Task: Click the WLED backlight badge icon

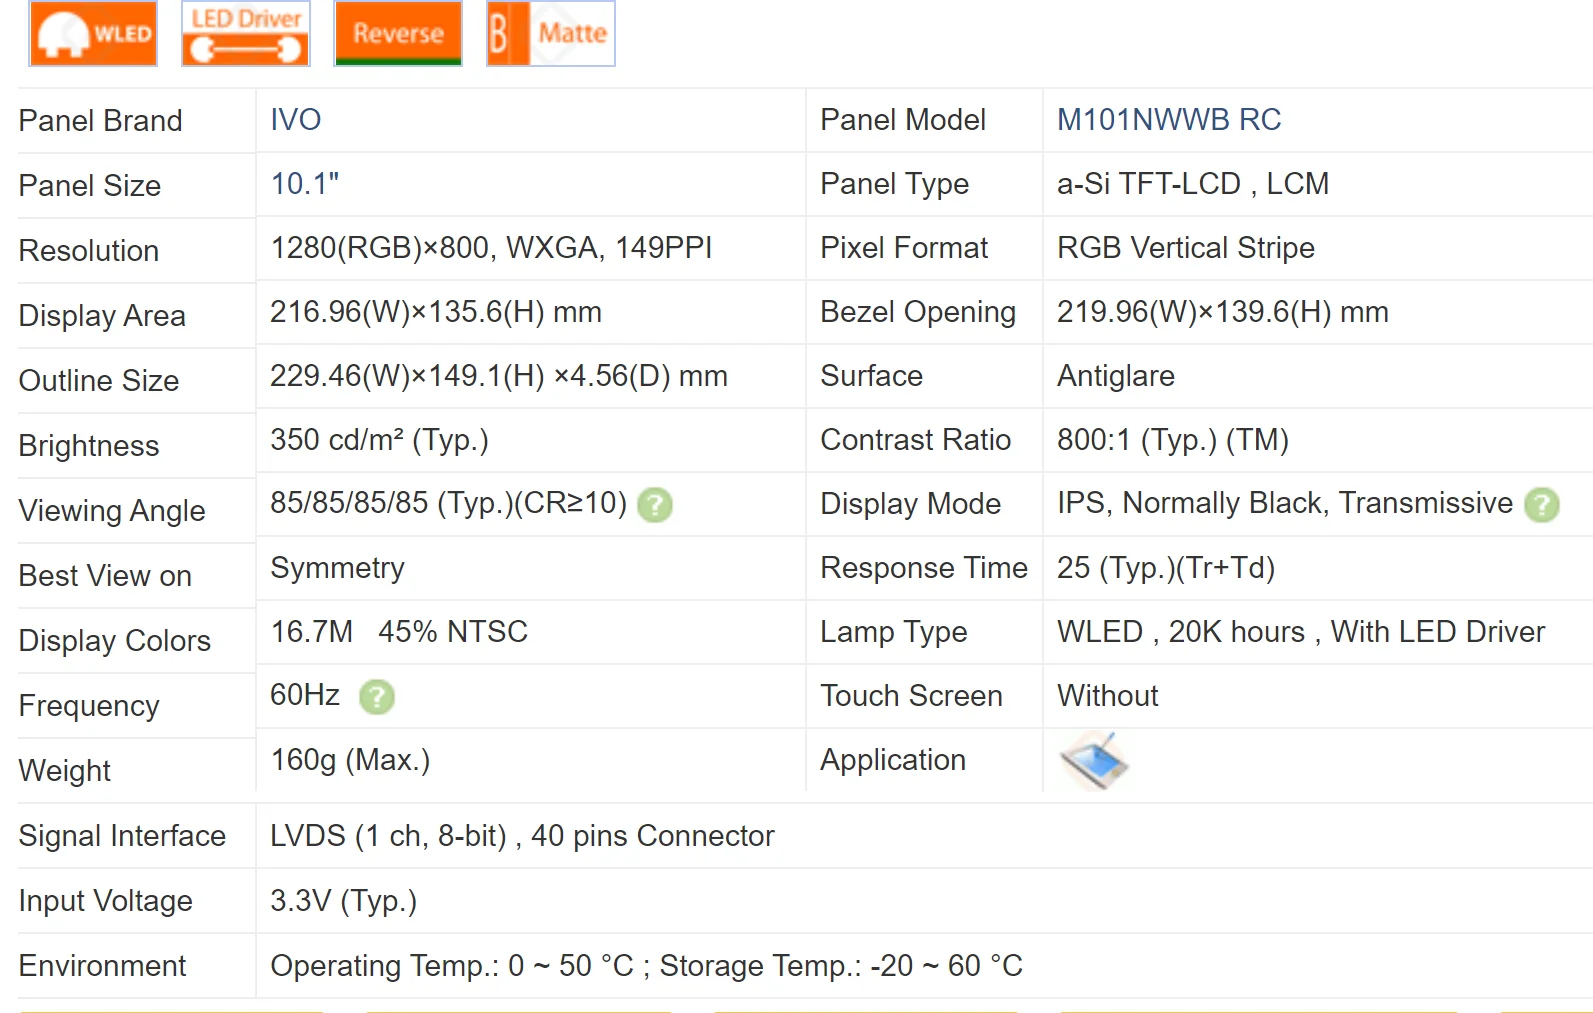Action: [93, 33]
